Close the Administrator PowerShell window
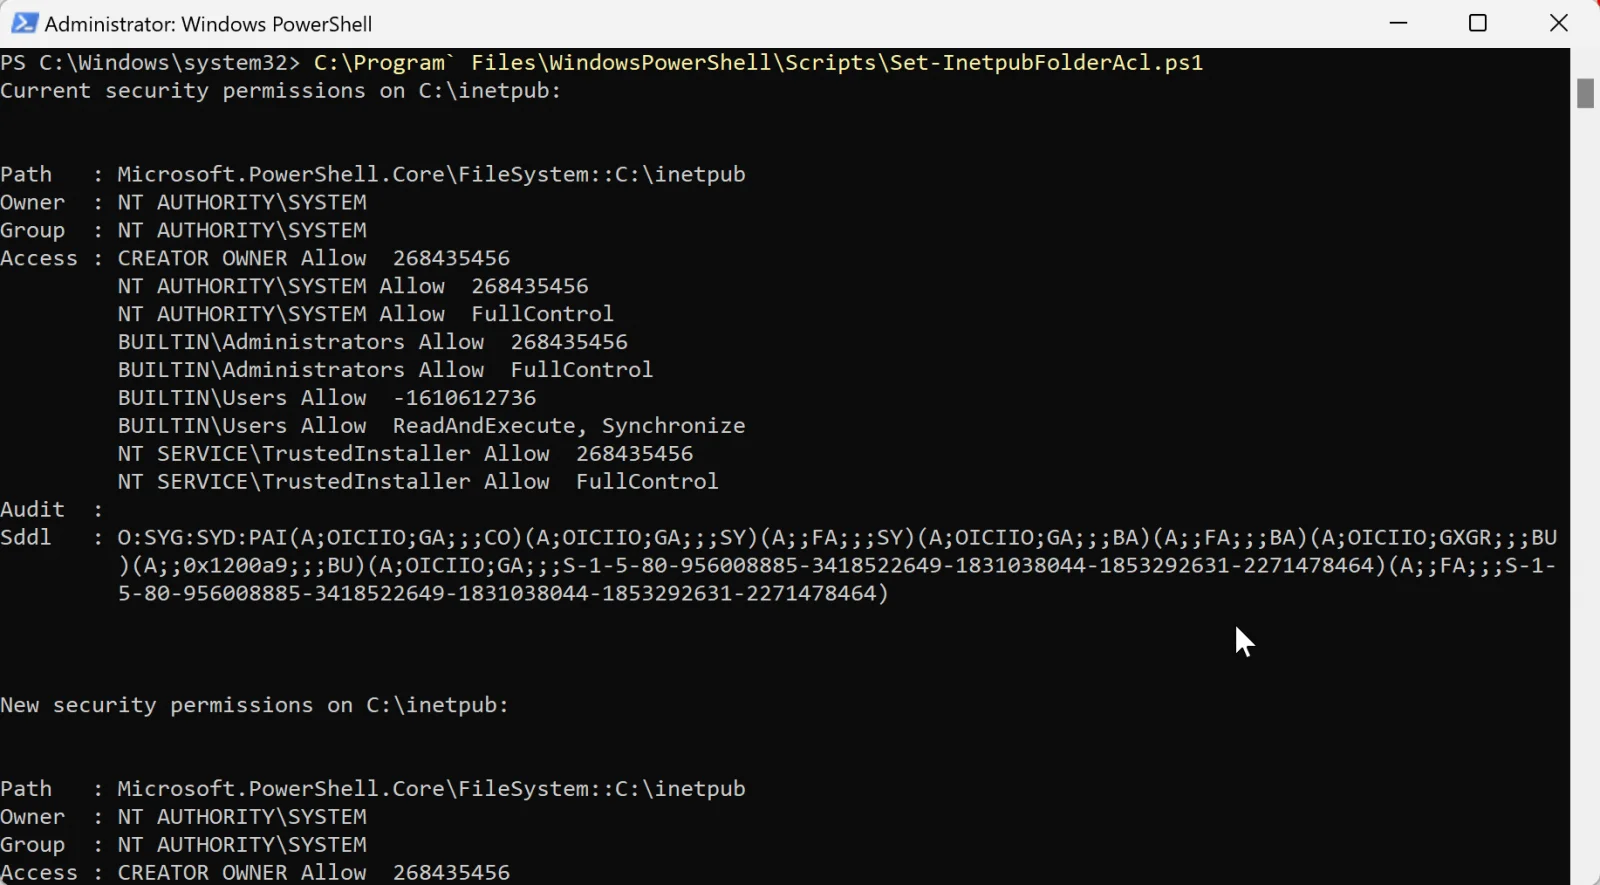Viewport: 1600px width, 885px height. click(x=1559, y=23)
